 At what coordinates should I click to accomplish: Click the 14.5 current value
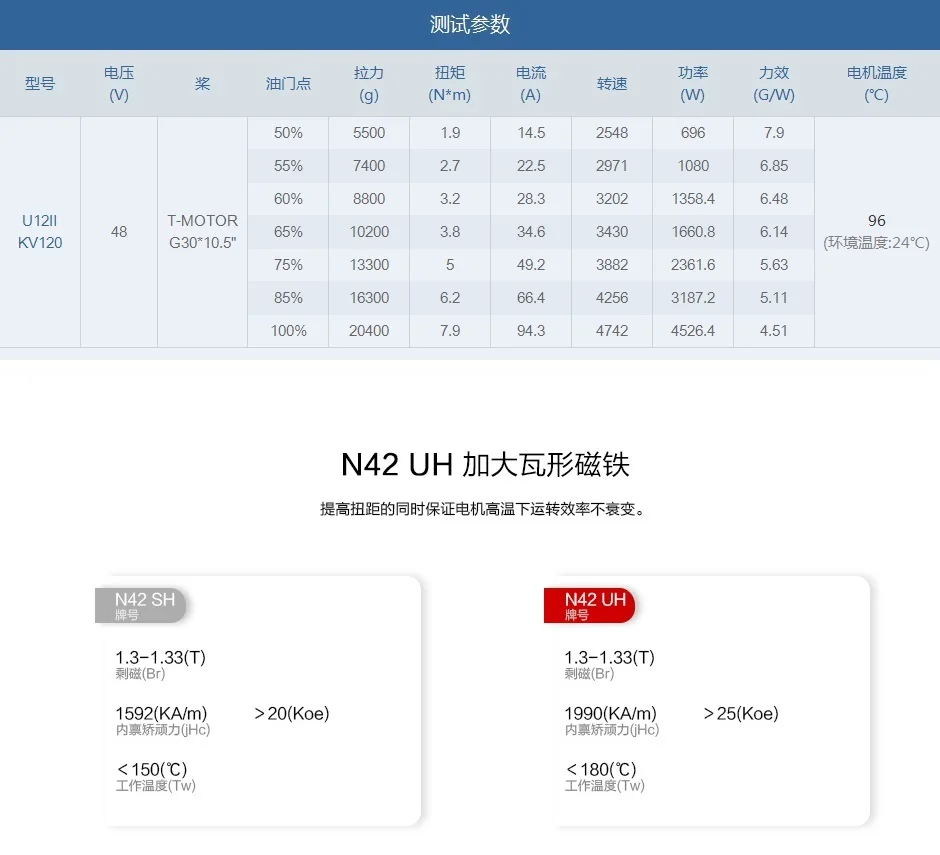pos(531,133)
